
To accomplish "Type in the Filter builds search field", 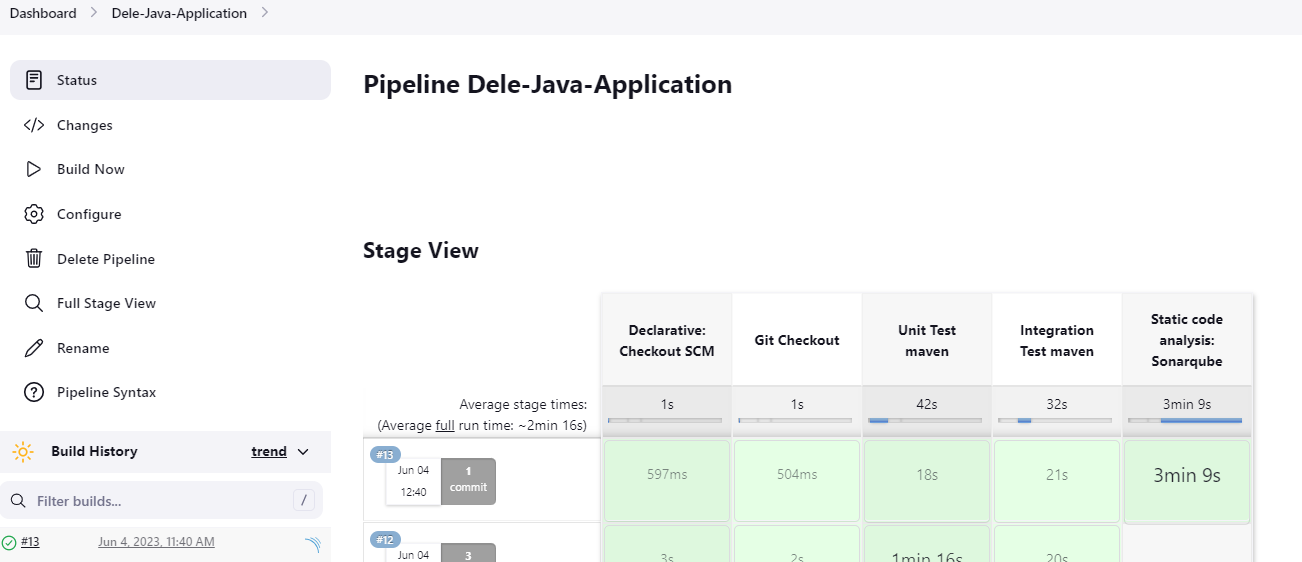I will 160,501.
